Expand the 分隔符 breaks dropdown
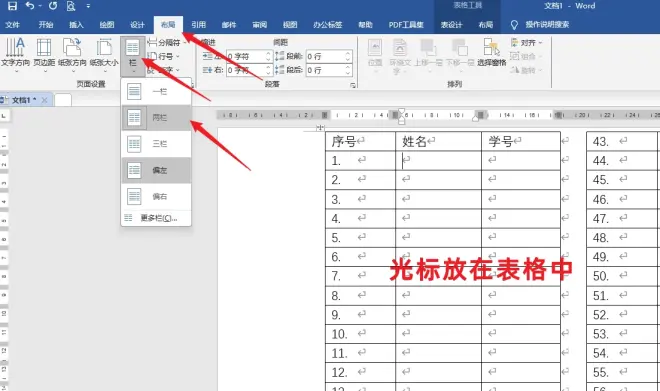 pyautogui.click(x=168, y=43)
